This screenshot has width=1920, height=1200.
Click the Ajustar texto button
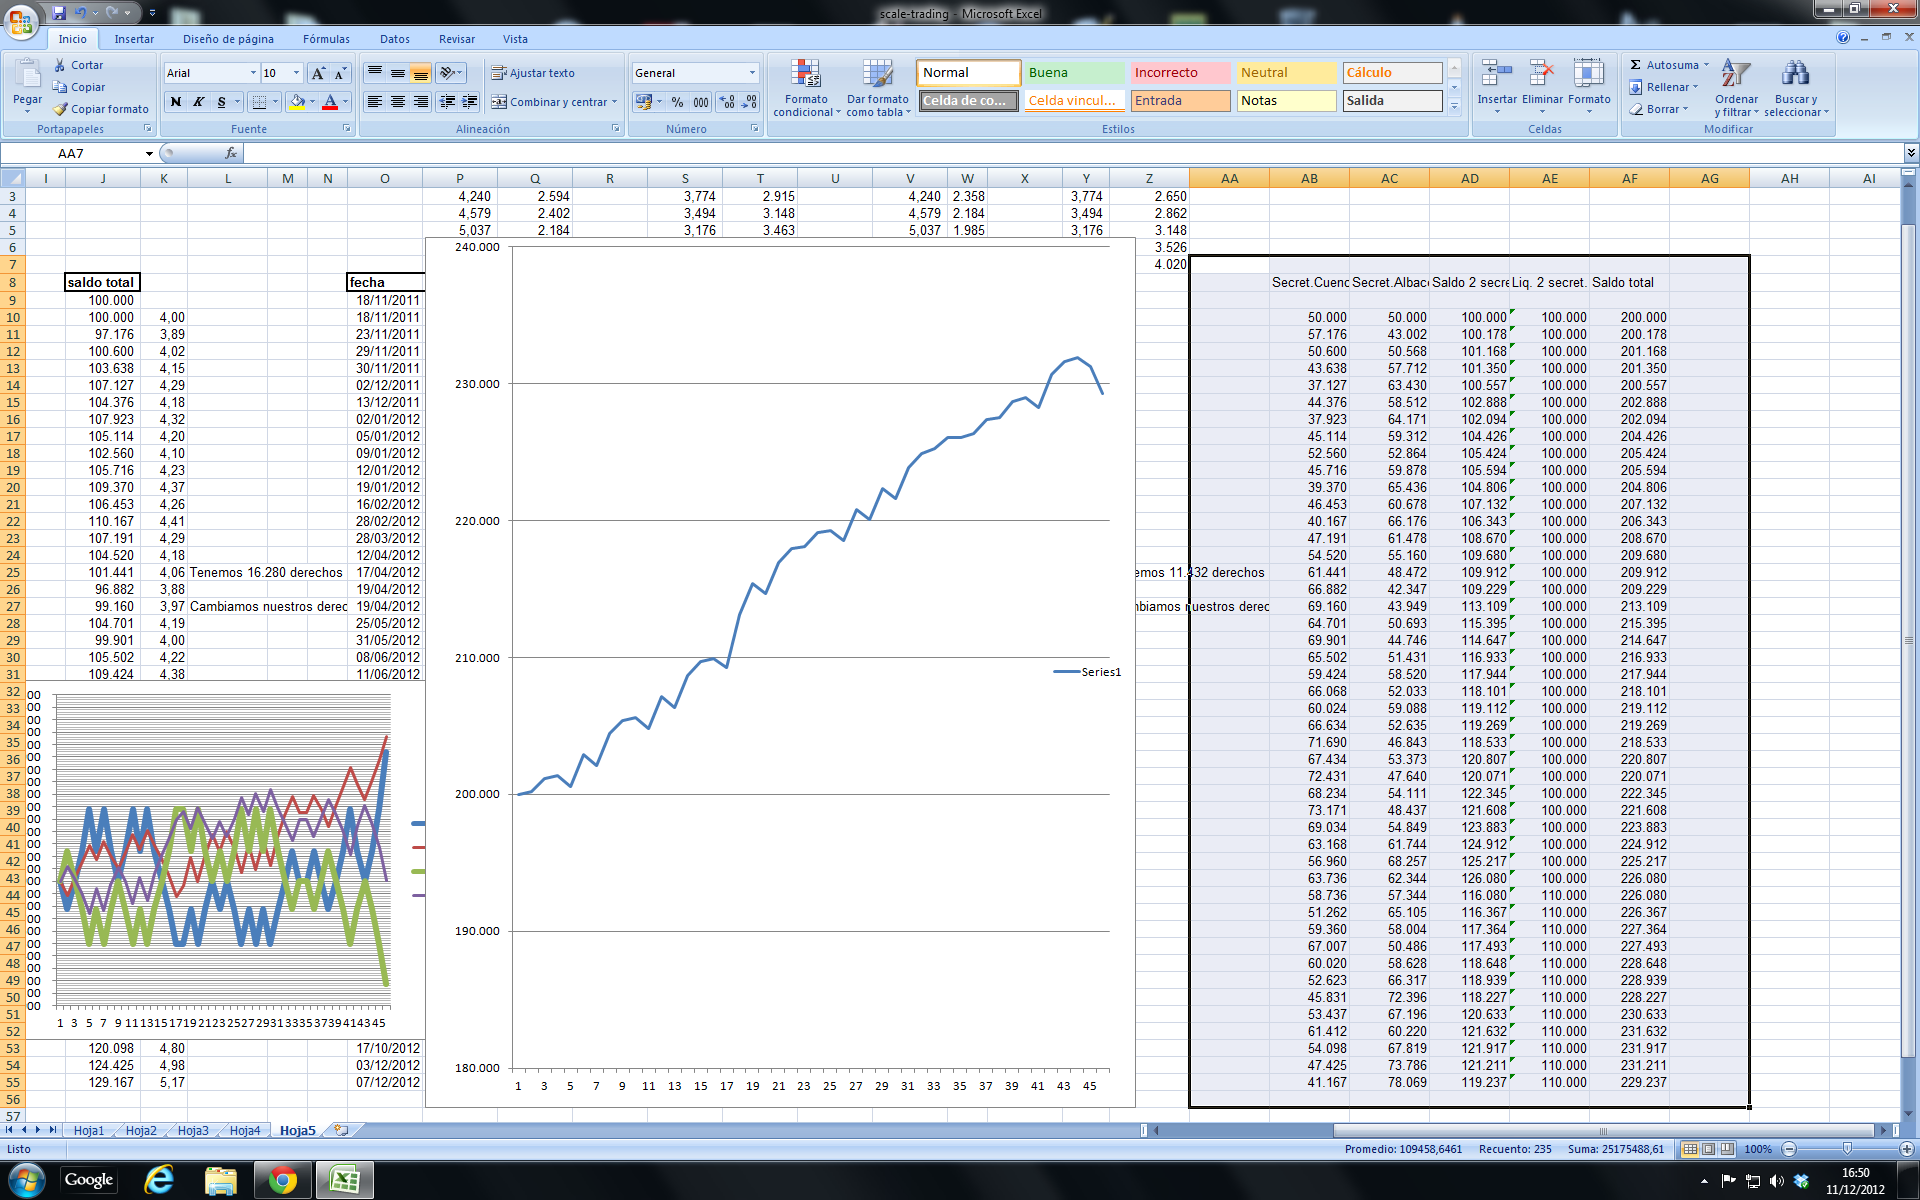532,73
